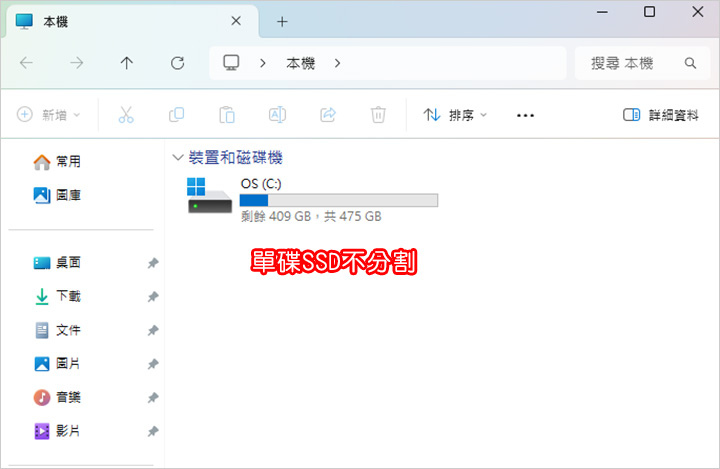The image size is (720, 469).
Task: Click the rename icon in toolbar
Action: 277,115
